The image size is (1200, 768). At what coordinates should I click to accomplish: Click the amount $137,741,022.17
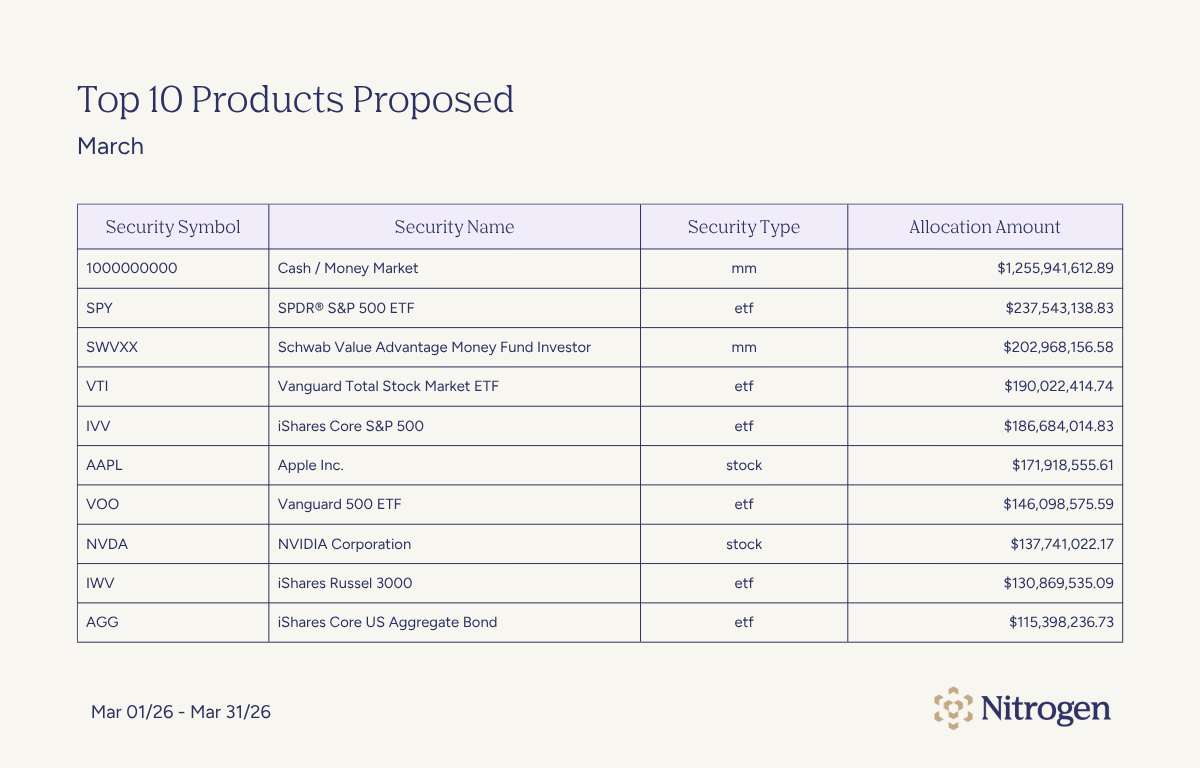click(1062, 544)
